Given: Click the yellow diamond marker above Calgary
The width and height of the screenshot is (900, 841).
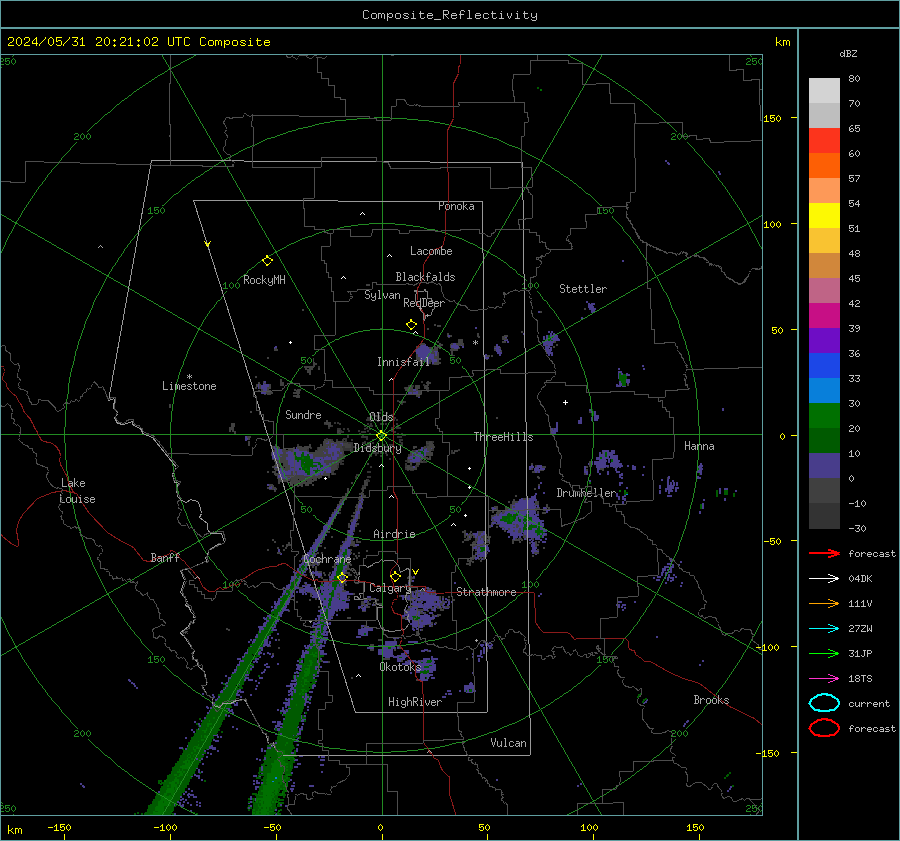Looking at the screenshot, I should 395,576.
